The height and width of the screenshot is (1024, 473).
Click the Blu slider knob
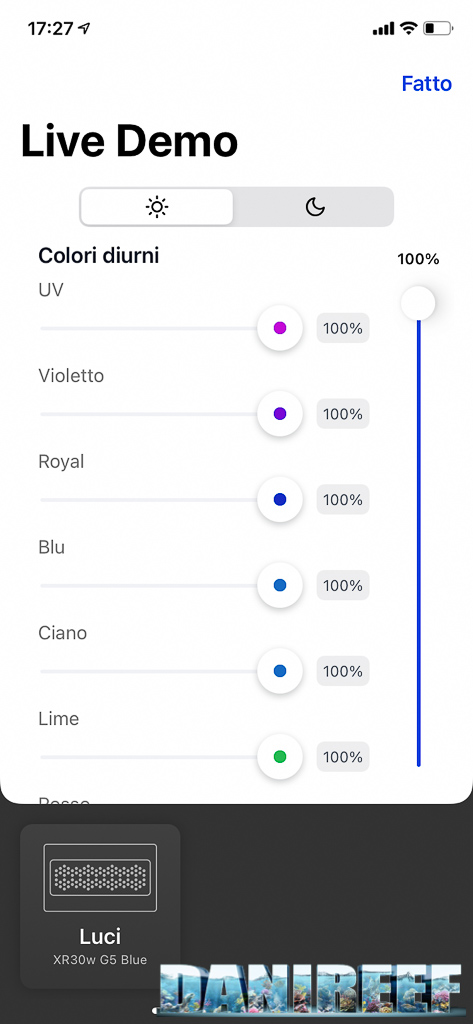(x=280, y=585)
